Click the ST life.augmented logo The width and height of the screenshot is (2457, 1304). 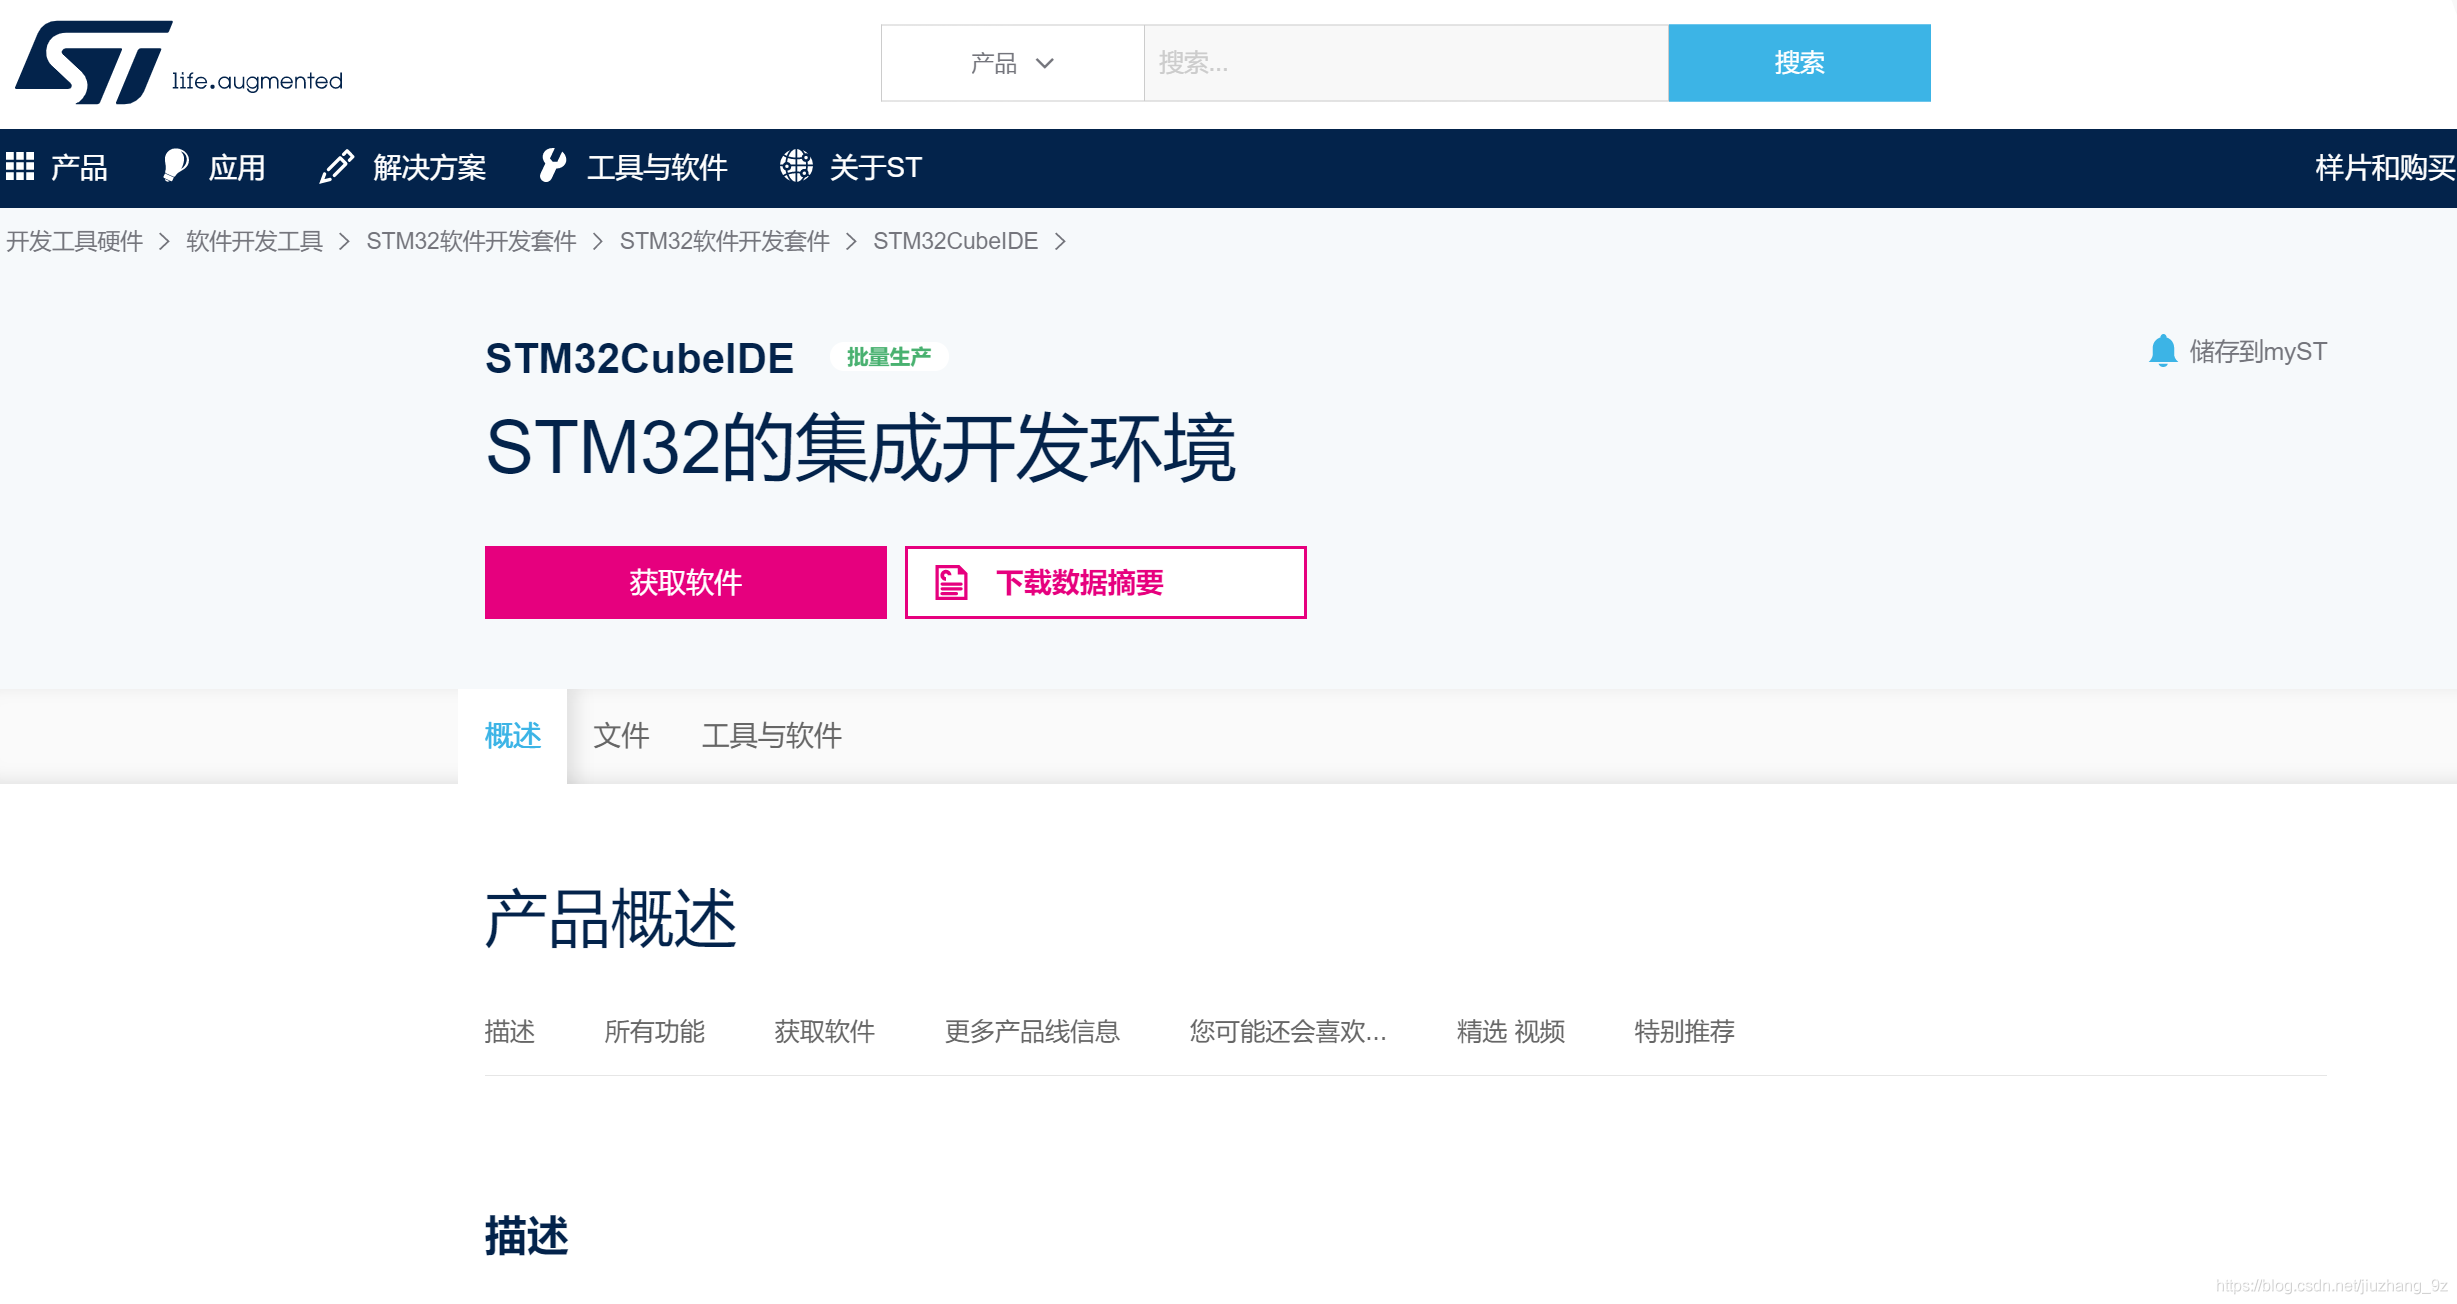click(x=179, y=62)
